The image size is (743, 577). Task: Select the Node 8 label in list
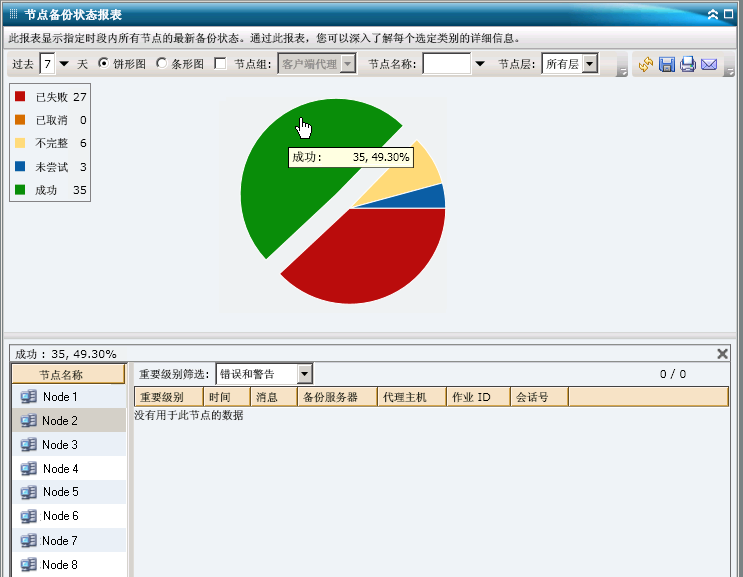tap(60, 565)
